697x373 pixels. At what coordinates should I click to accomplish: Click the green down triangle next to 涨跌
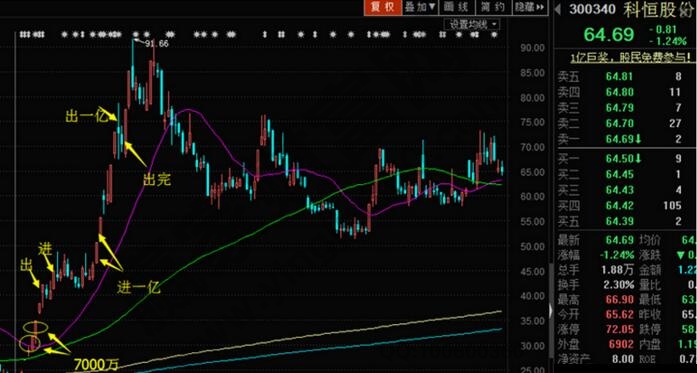click(681, 255)
